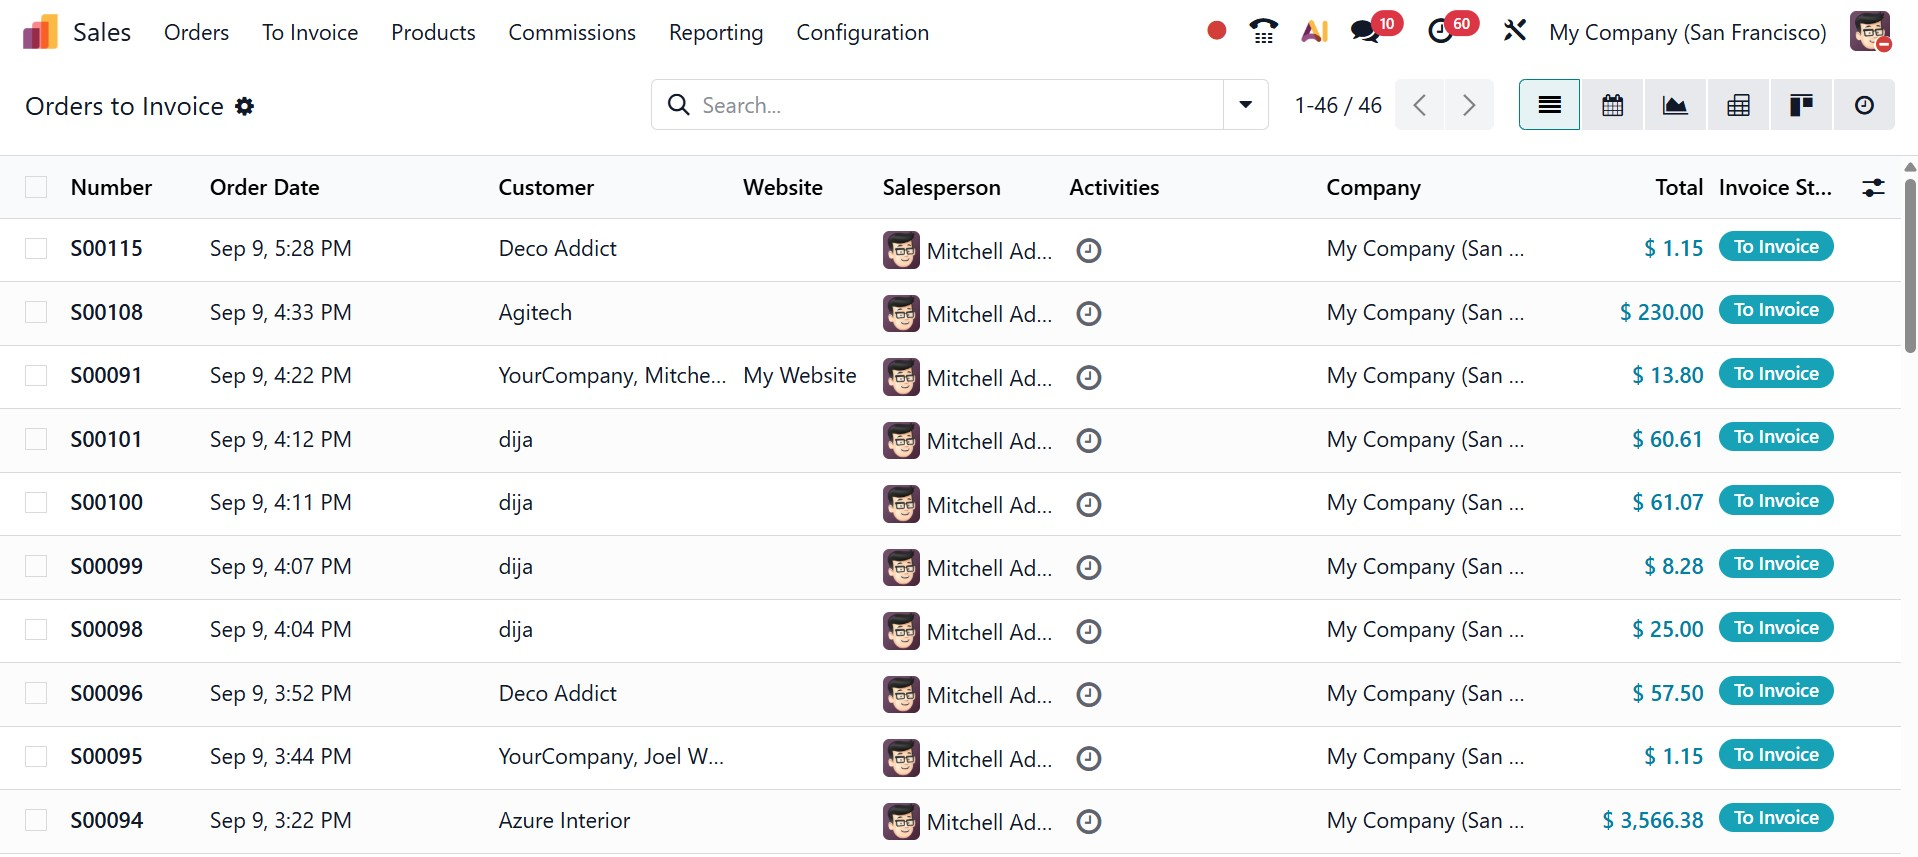Select all orders with header checkbox
Viewport: 1918px width, 857px height.
coord(36,187)
